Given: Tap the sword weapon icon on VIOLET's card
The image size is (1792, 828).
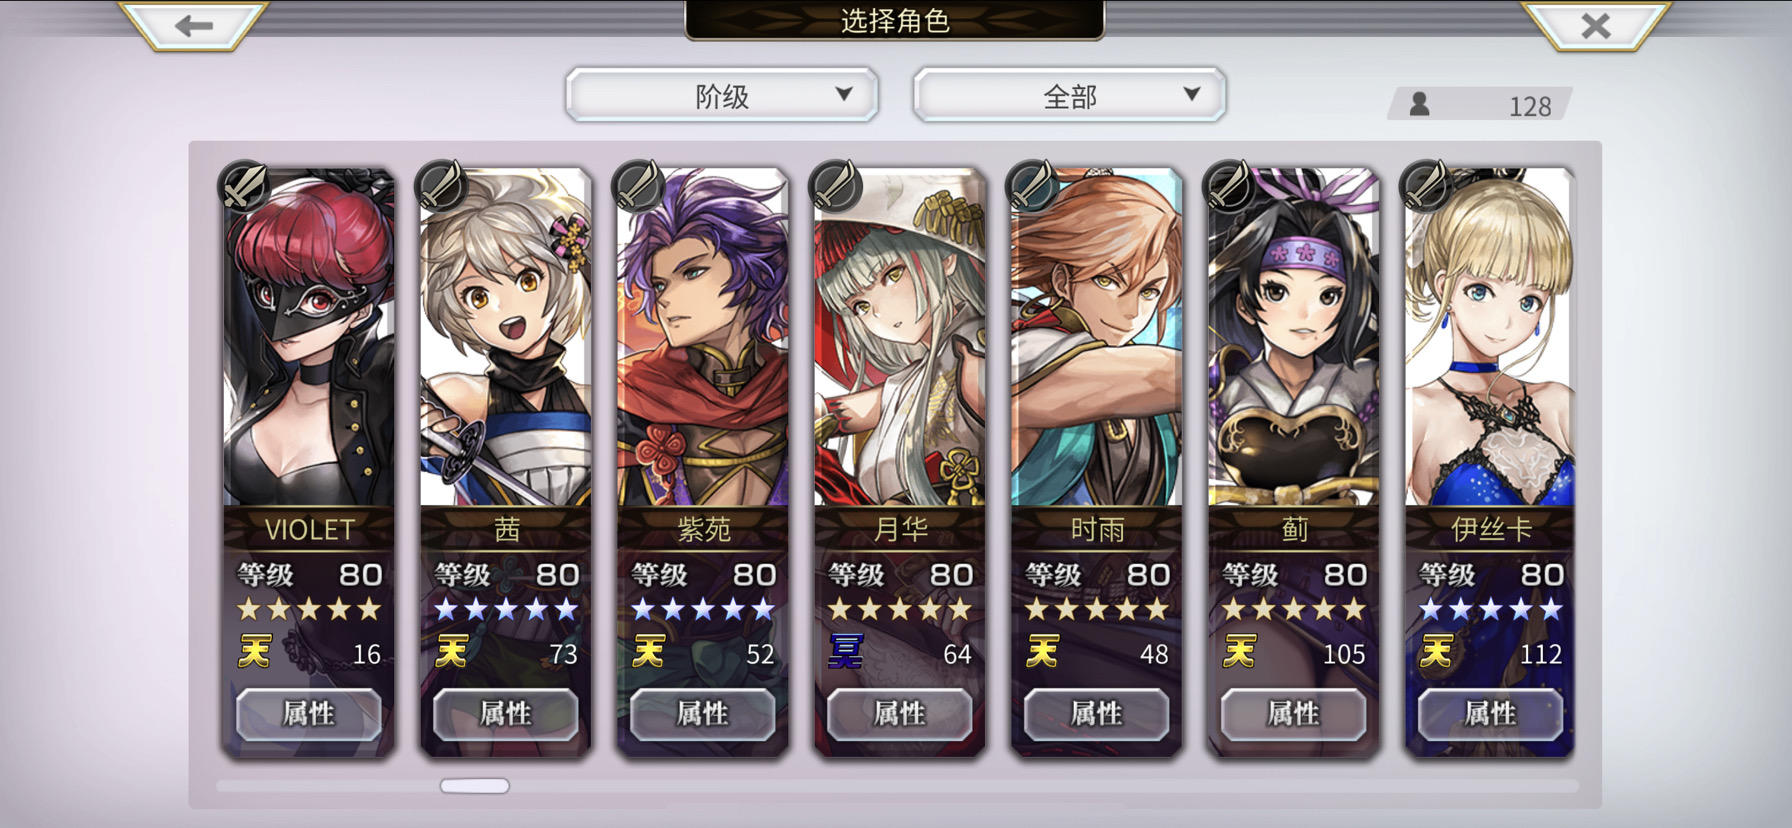Looking at the screenshot, I should point(243,185).
